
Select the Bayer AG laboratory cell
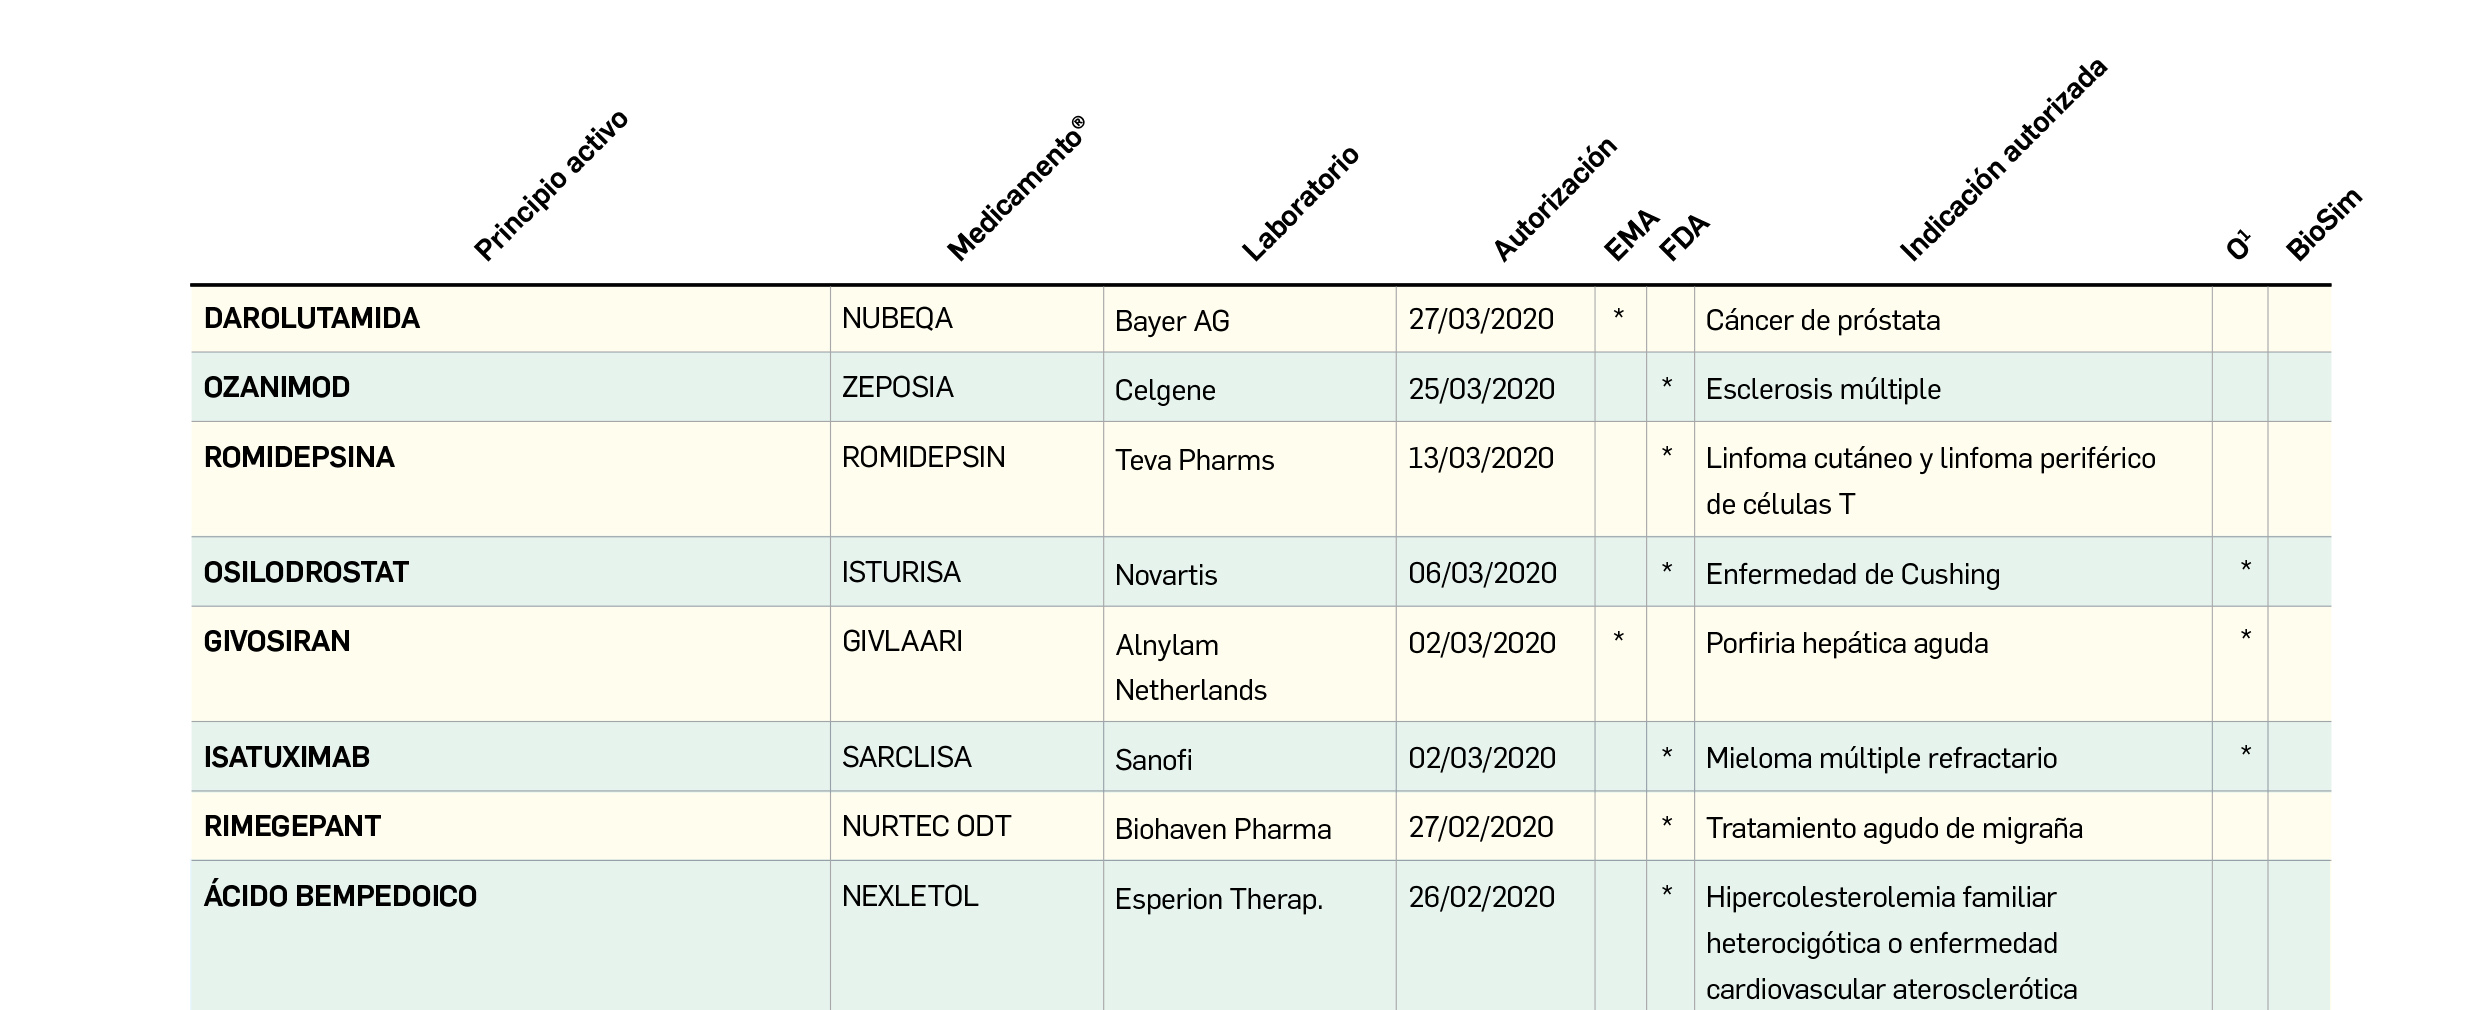click(x=1172, y=322)
